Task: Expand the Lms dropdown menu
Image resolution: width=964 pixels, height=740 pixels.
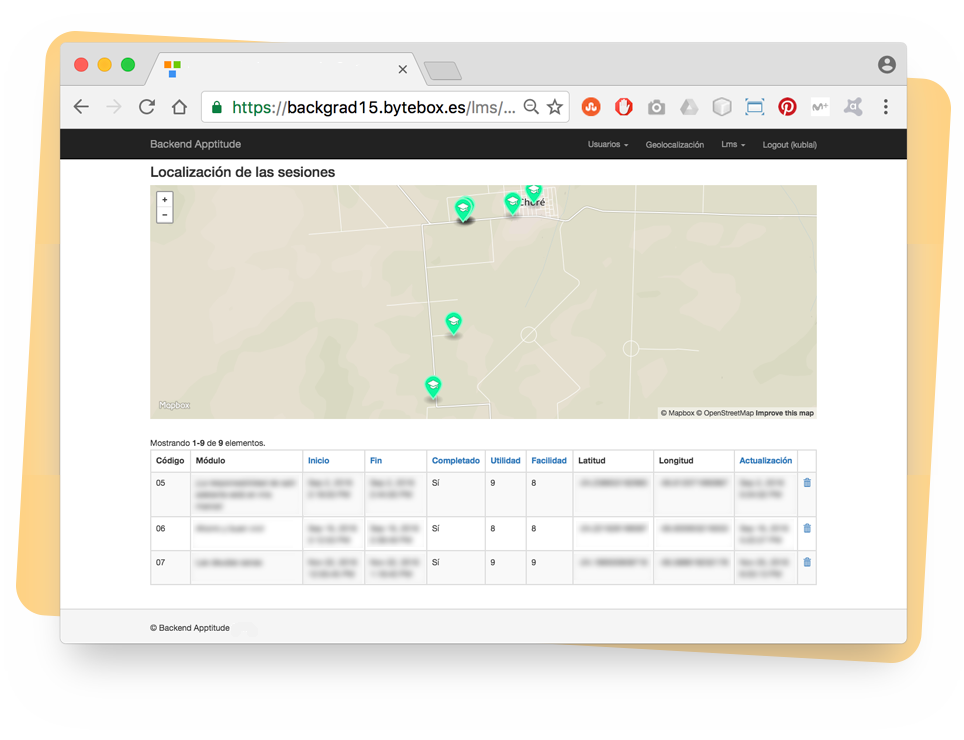Action: (x=733, y=144)
